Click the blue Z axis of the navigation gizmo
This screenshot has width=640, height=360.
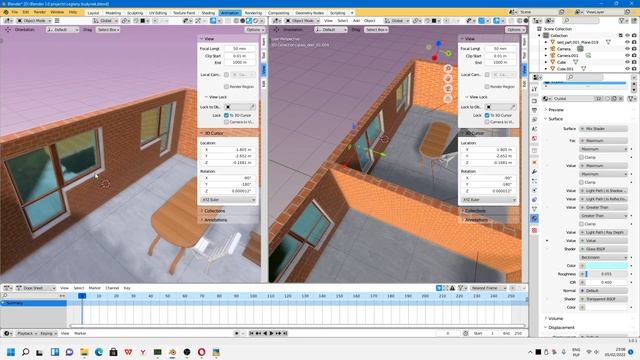click(x=438, y=43)
